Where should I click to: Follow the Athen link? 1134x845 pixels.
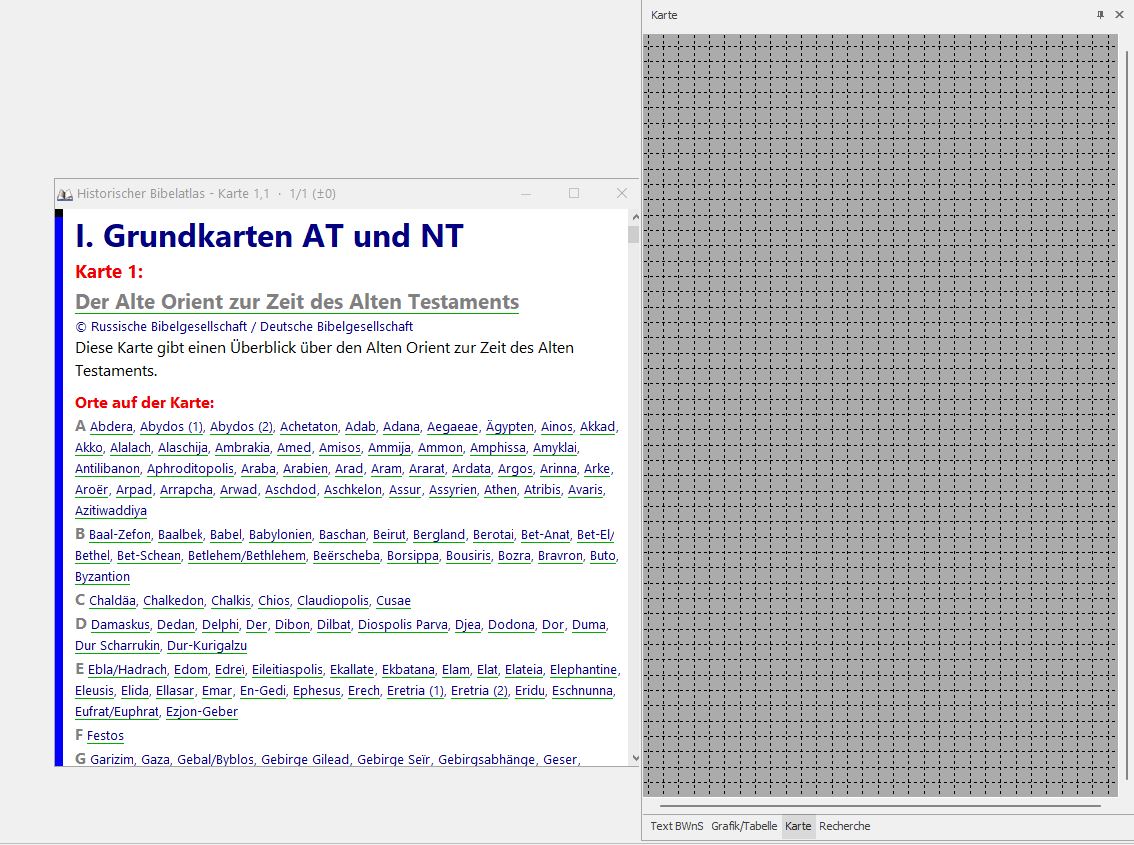[500, 490]
